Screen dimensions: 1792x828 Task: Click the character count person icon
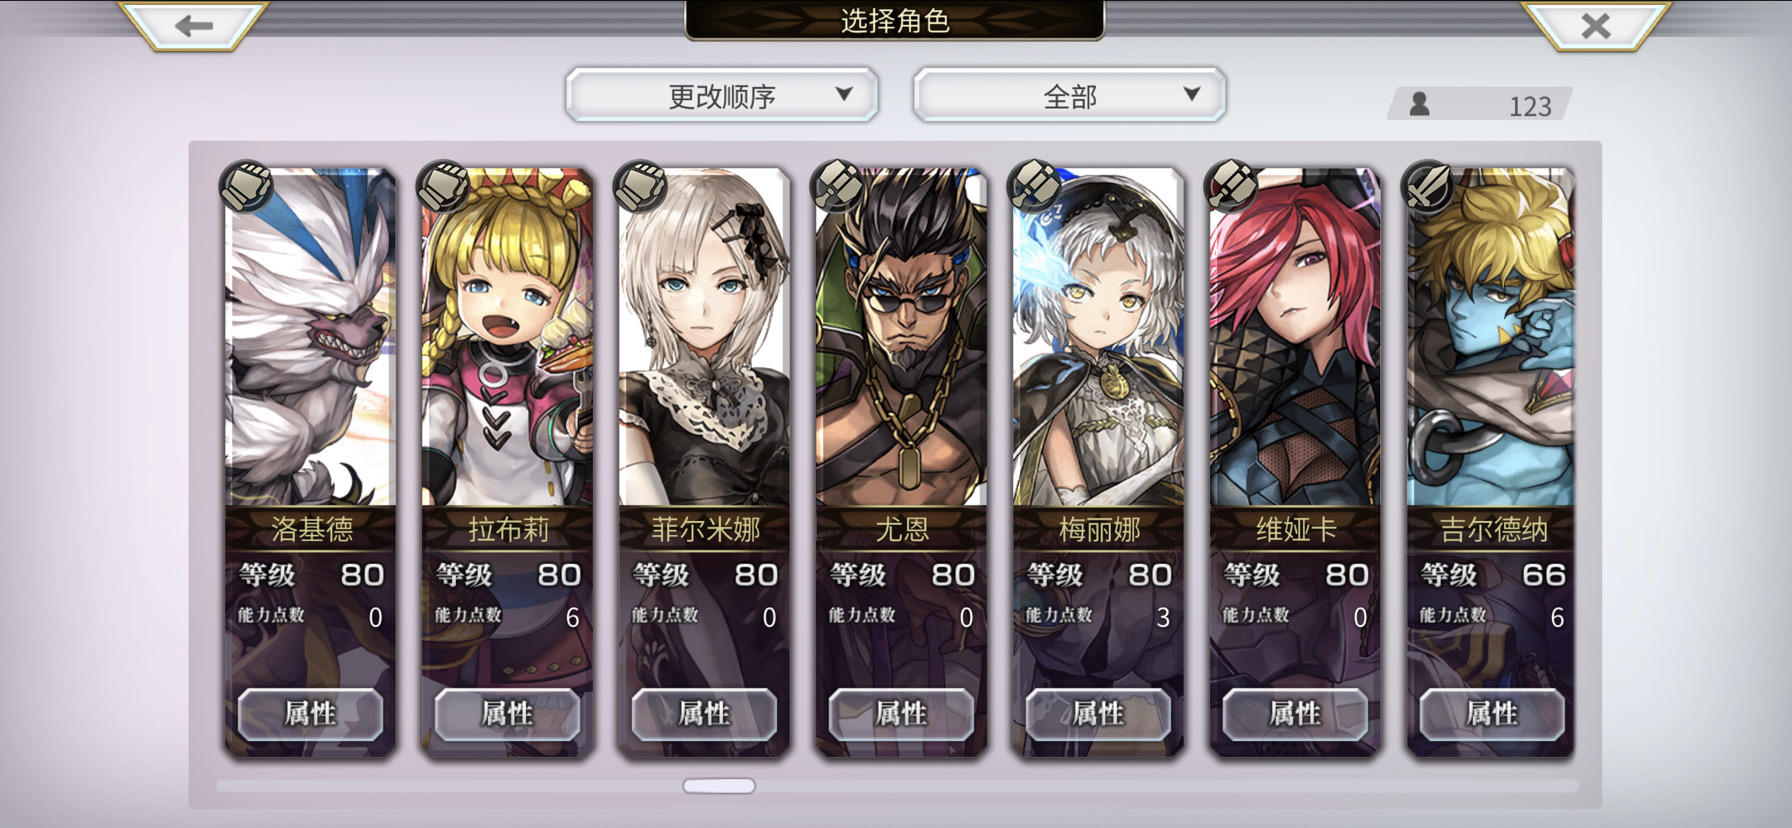[x=1419, y=104]
